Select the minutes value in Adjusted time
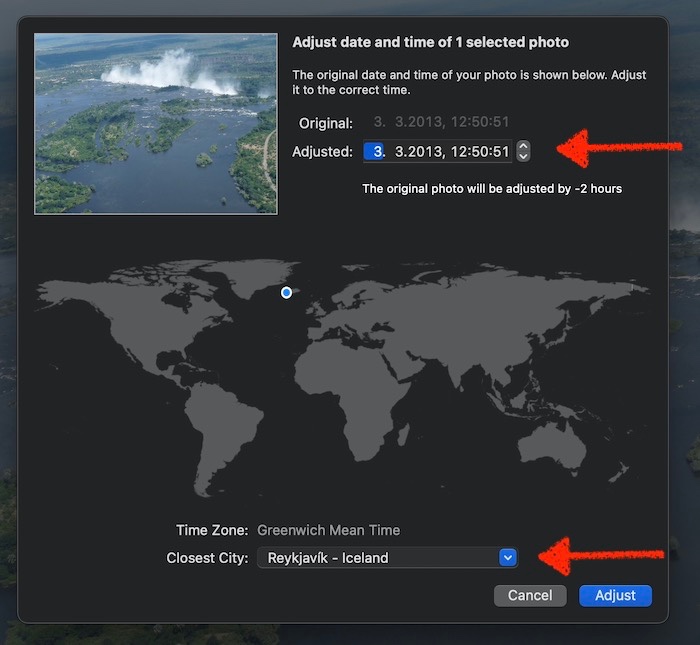Screen dimensions: 700x645 point(479,152)
